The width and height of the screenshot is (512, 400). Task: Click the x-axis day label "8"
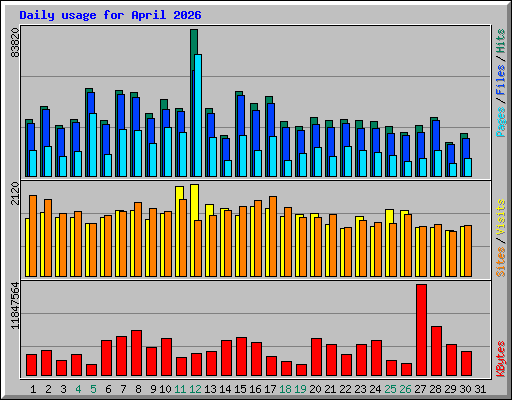click(138, 389)
